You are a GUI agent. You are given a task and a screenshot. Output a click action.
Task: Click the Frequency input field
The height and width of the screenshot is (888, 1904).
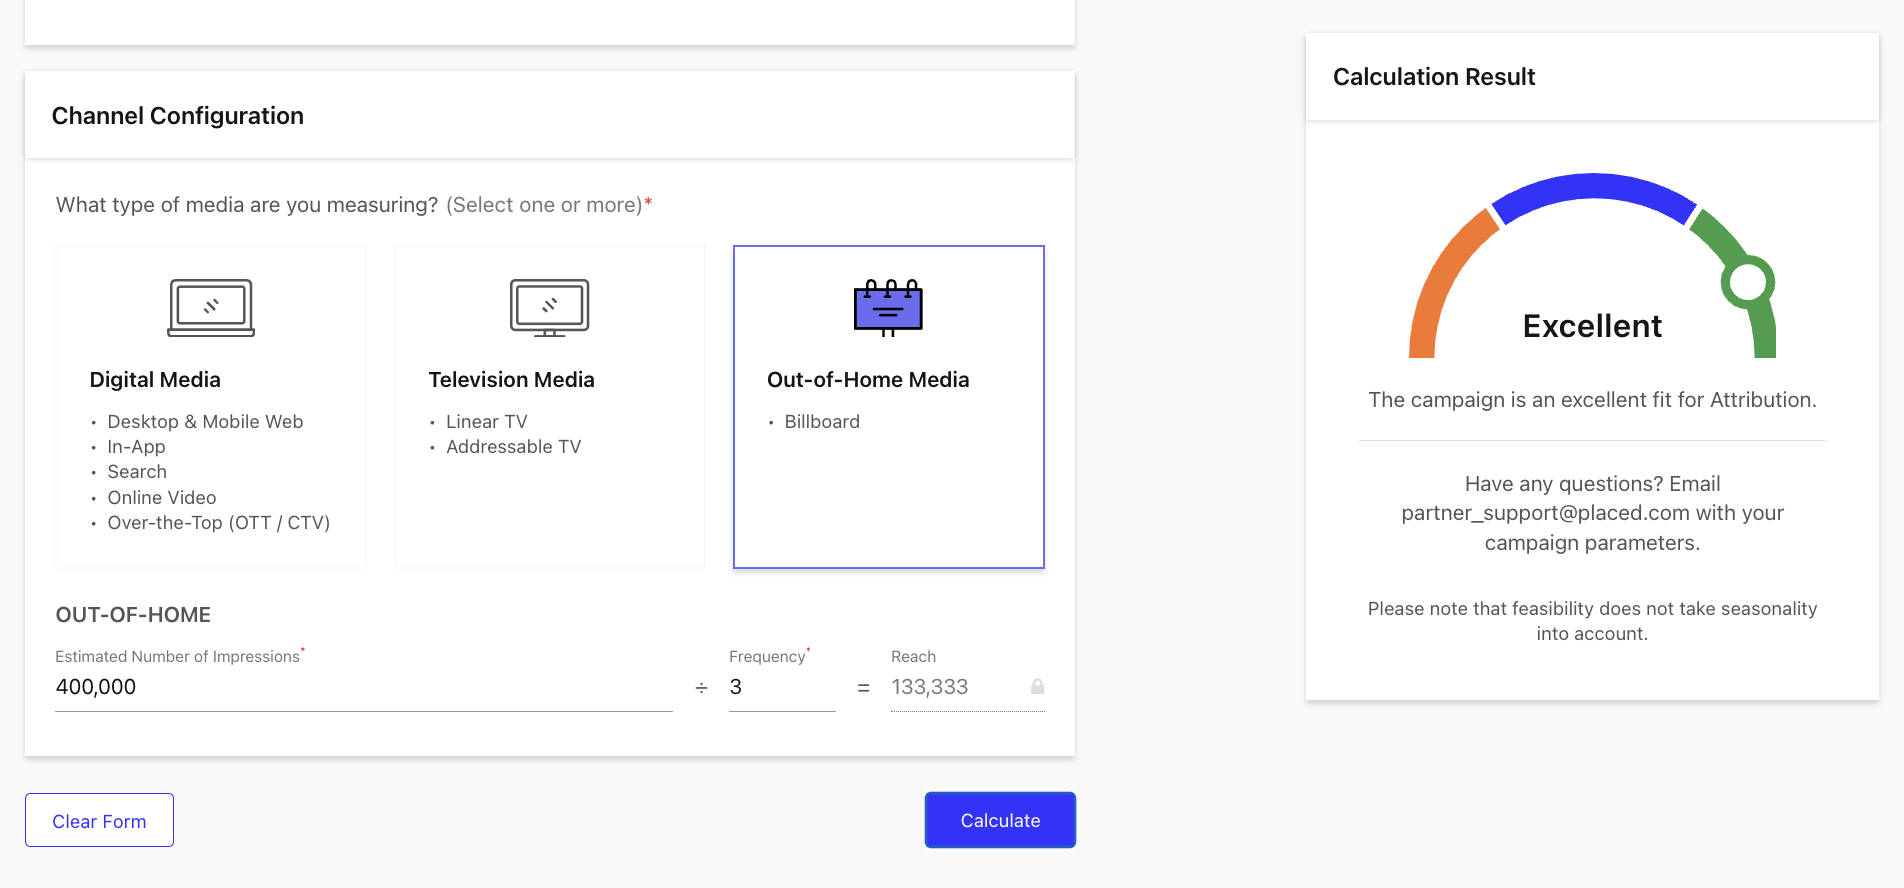tap(782, 687)
